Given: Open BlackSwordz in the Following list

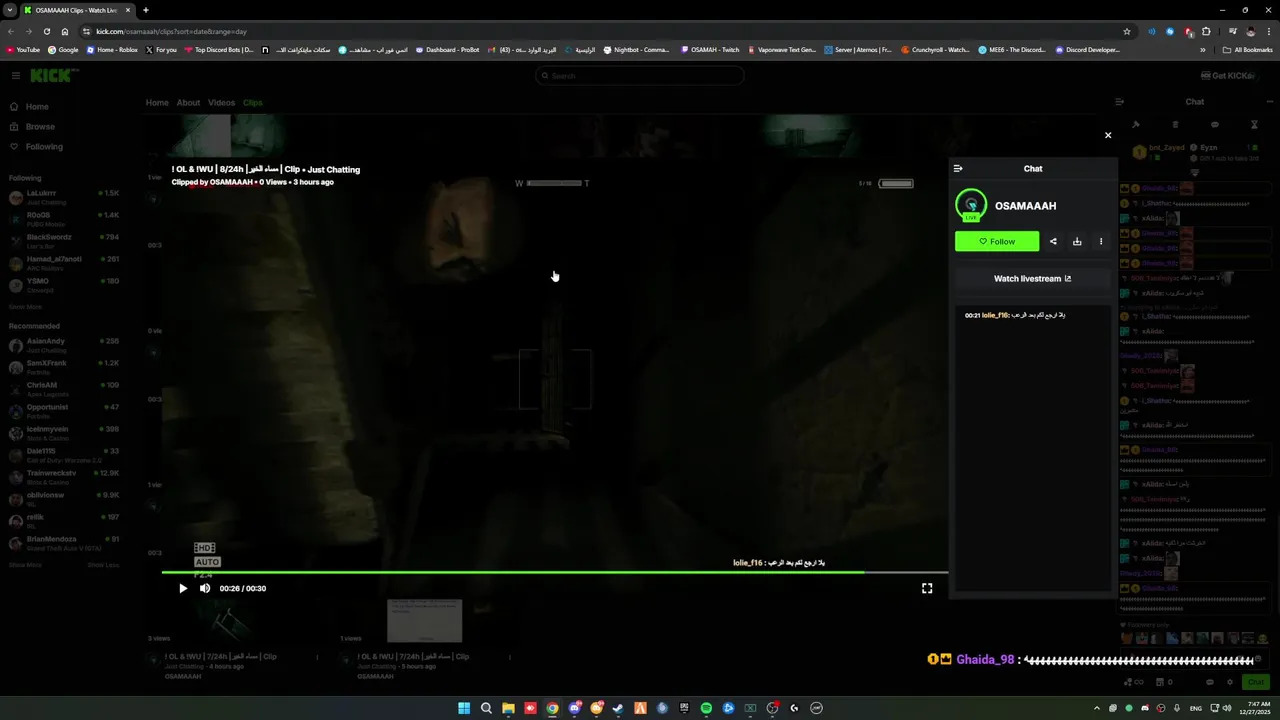Looking at the screenshot, I should click(64, 241).
